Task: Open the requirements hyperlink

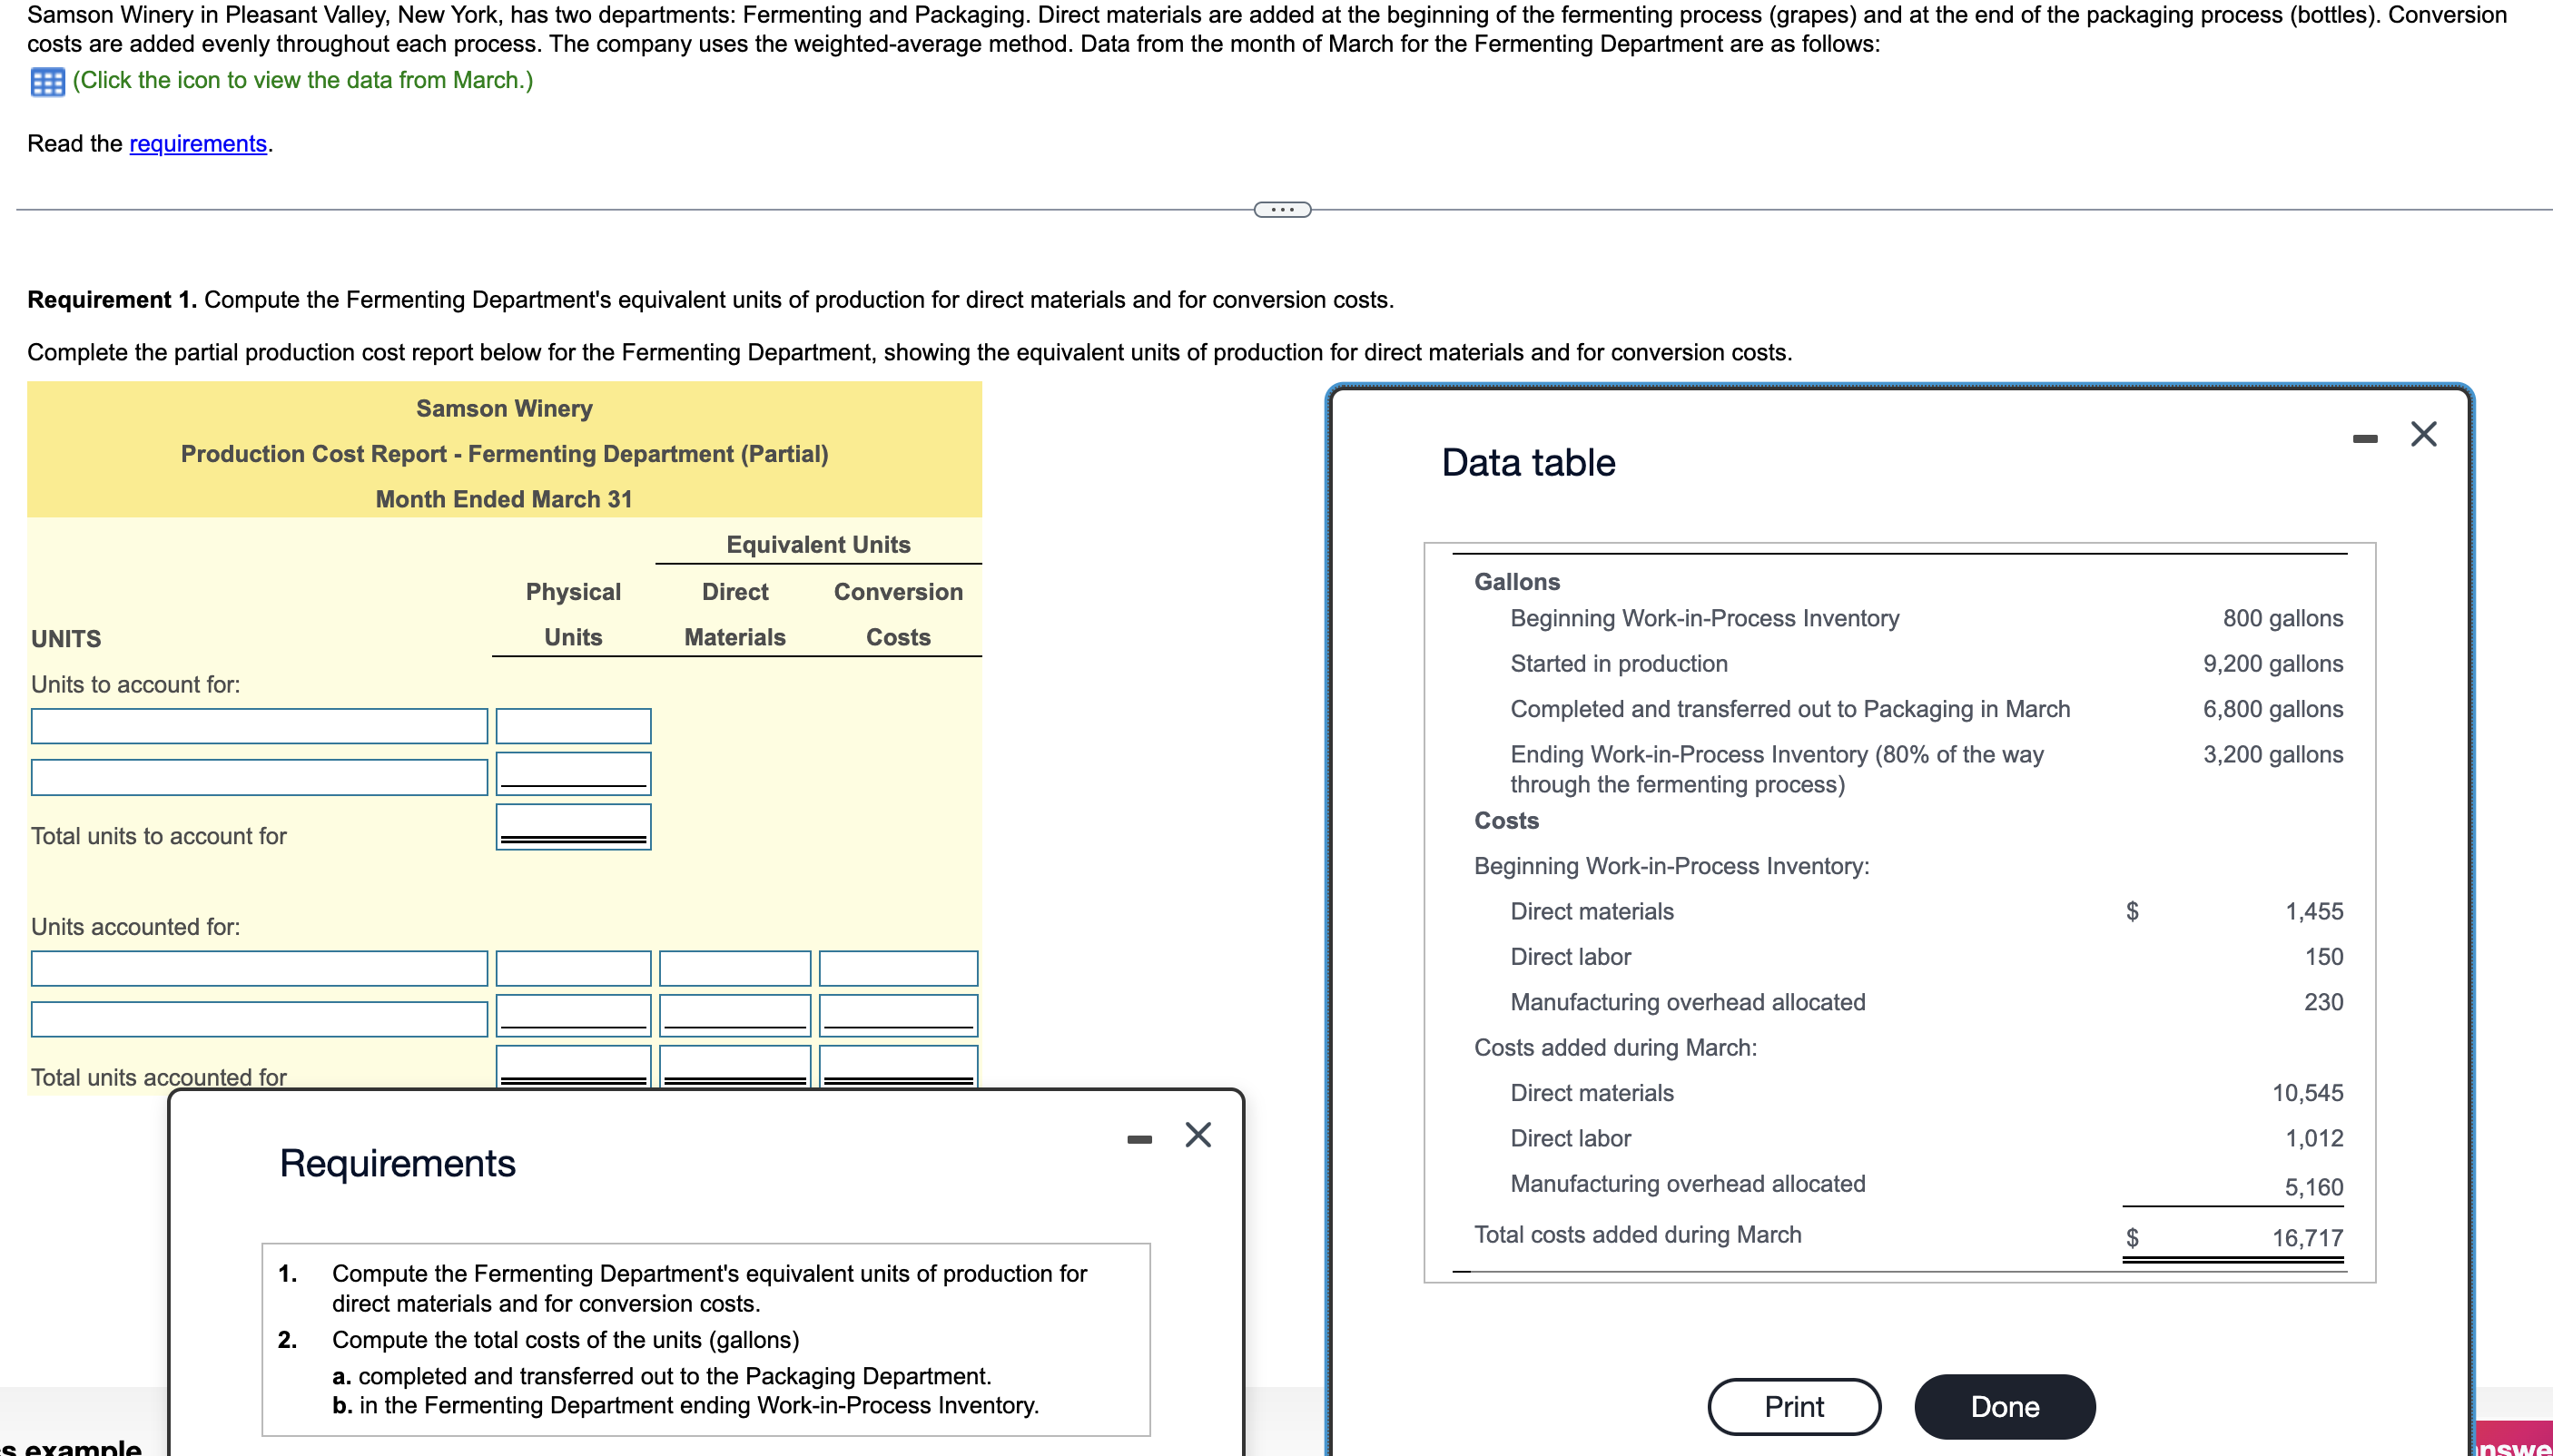Action: point(197,143)
